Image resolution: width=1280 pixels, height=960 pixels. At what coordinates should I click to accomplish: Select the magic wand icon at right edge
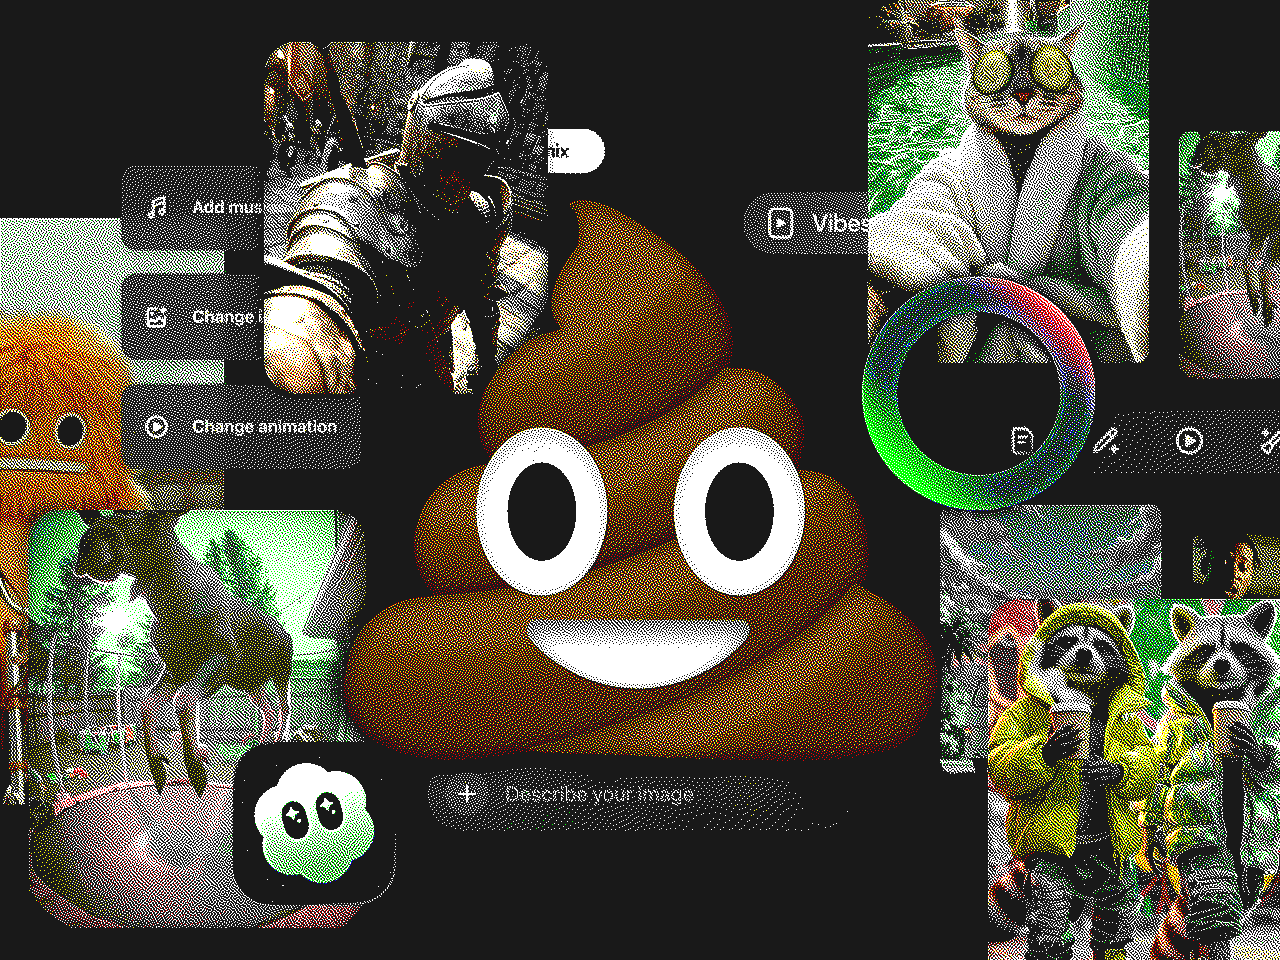point(1269,440)
